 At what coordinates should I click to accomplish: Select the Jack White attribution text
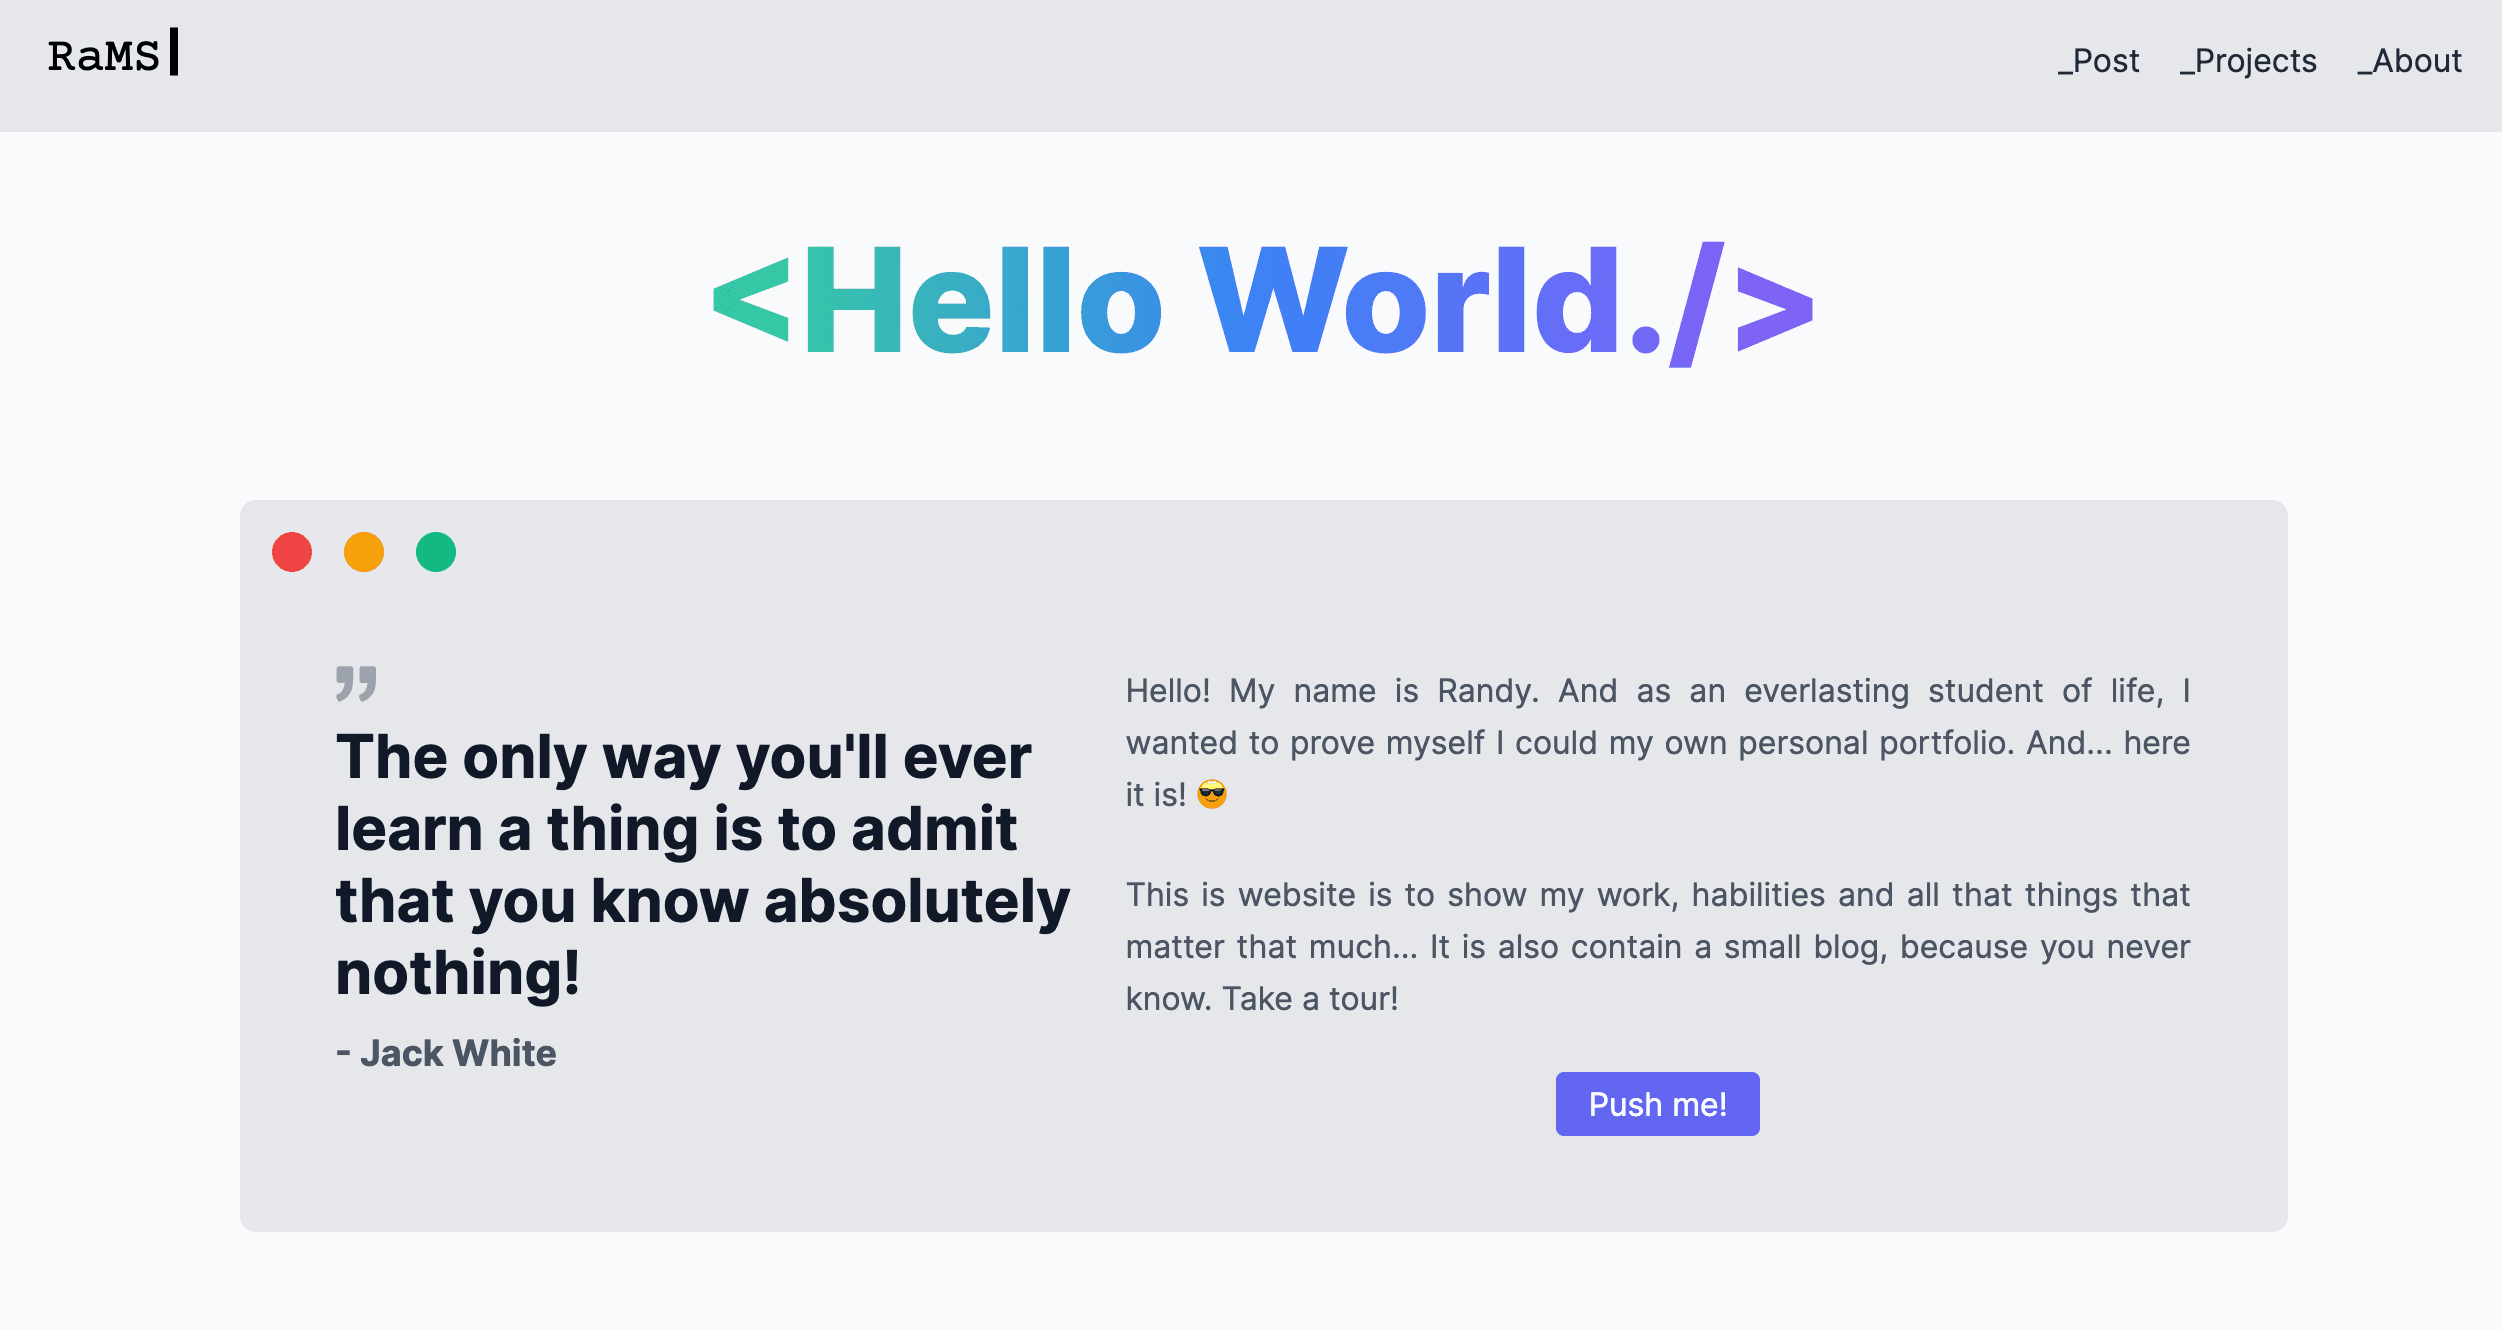(x=446, y=1053)
